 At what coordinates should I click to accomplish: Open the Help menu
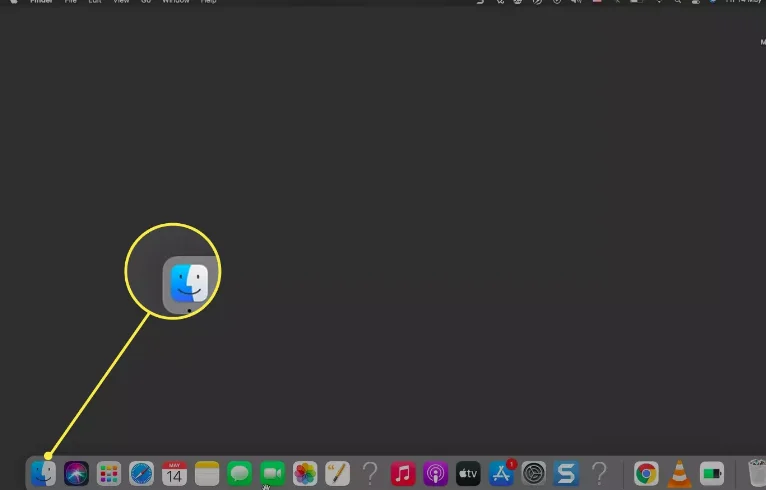(209, 1)
